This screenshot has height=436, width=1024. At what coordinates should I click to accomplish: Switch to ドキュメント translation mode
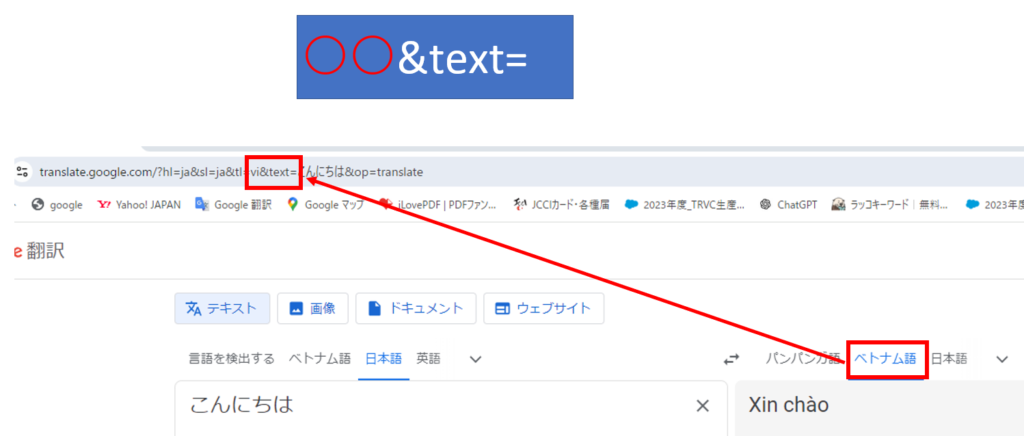click(415, 309)
